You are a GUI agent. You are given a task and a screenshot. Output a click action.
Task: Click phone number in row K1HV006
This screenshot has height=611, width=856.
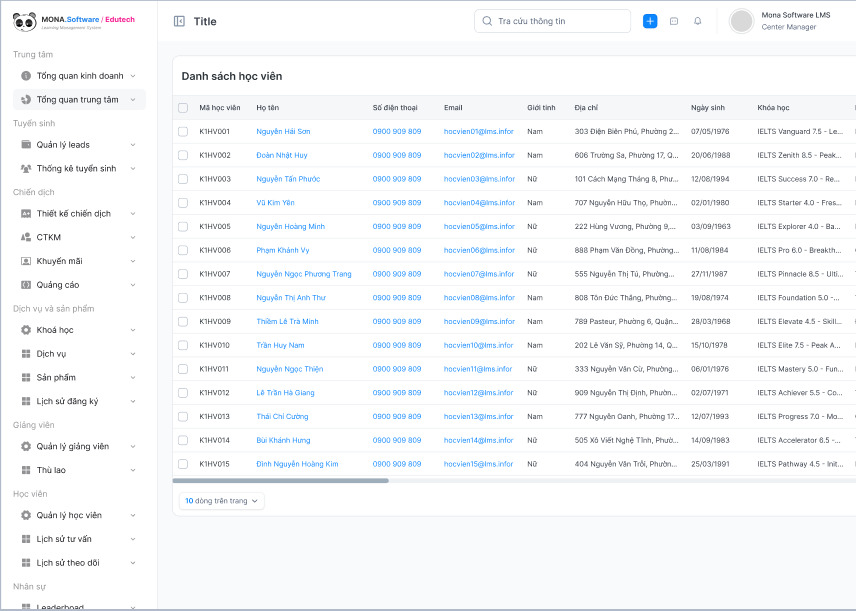397,250
